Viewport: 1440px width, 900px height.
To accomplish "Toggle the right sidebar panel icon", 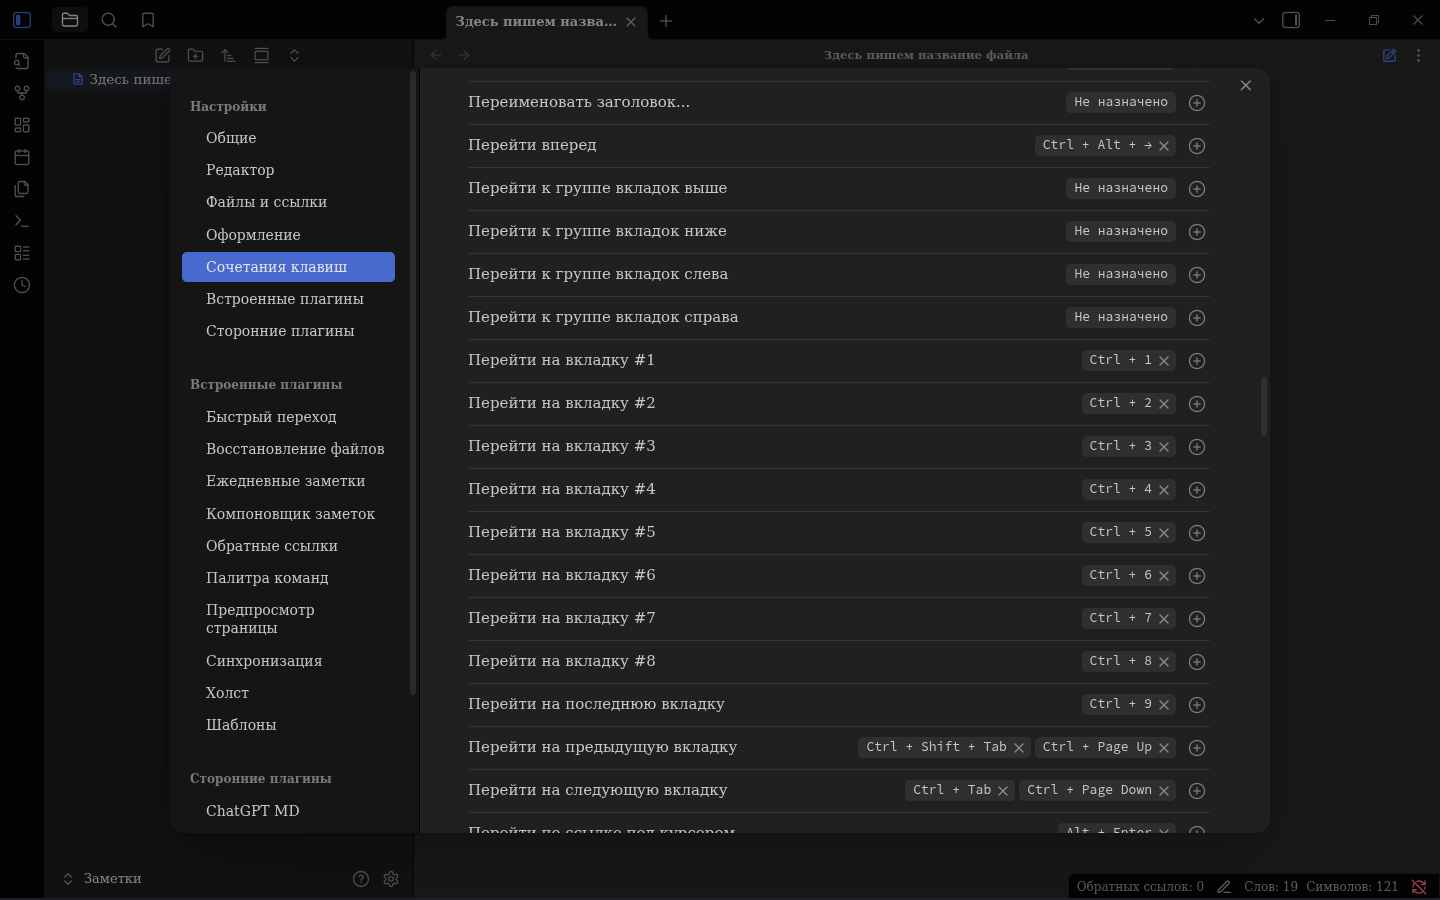I will (1291, 20).
